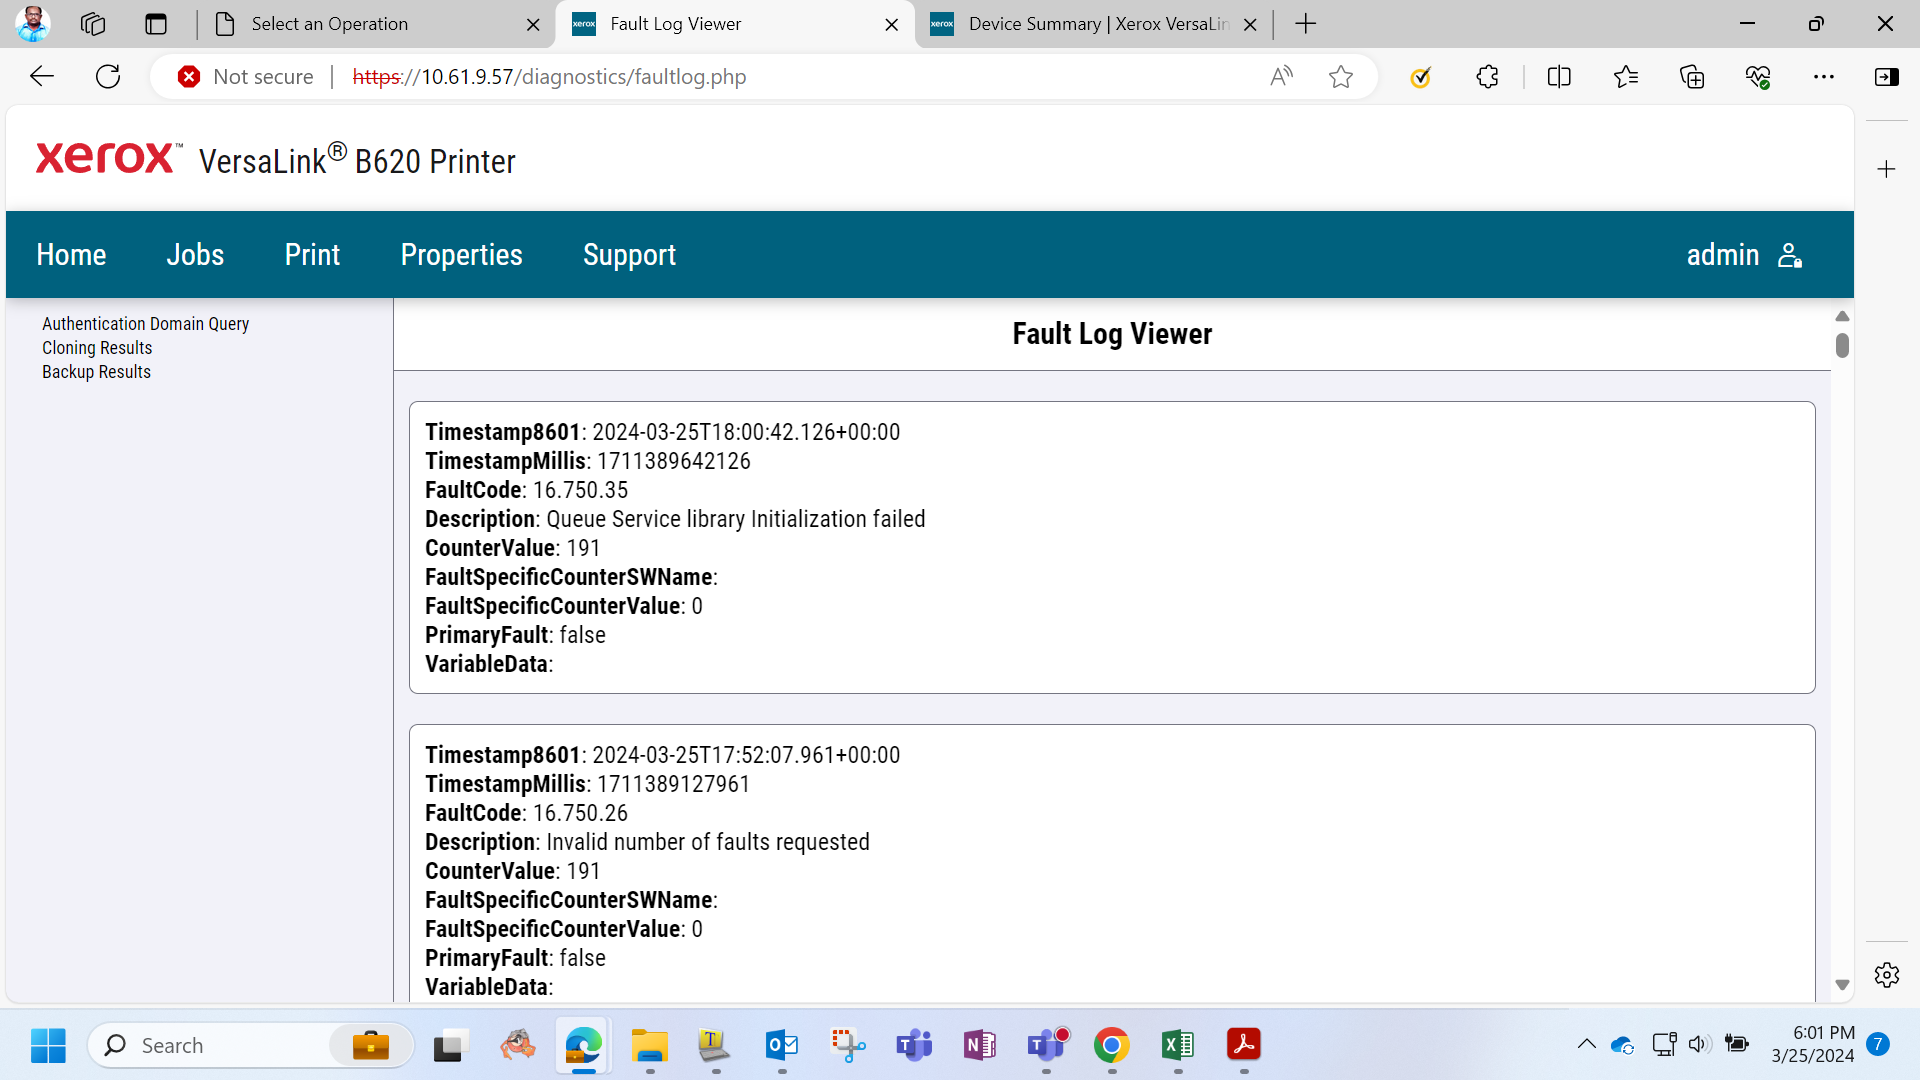The height and width of the screenshot is (1080, 1920).
Task: Click the browser address bar URL
Action: coord(549,77)
